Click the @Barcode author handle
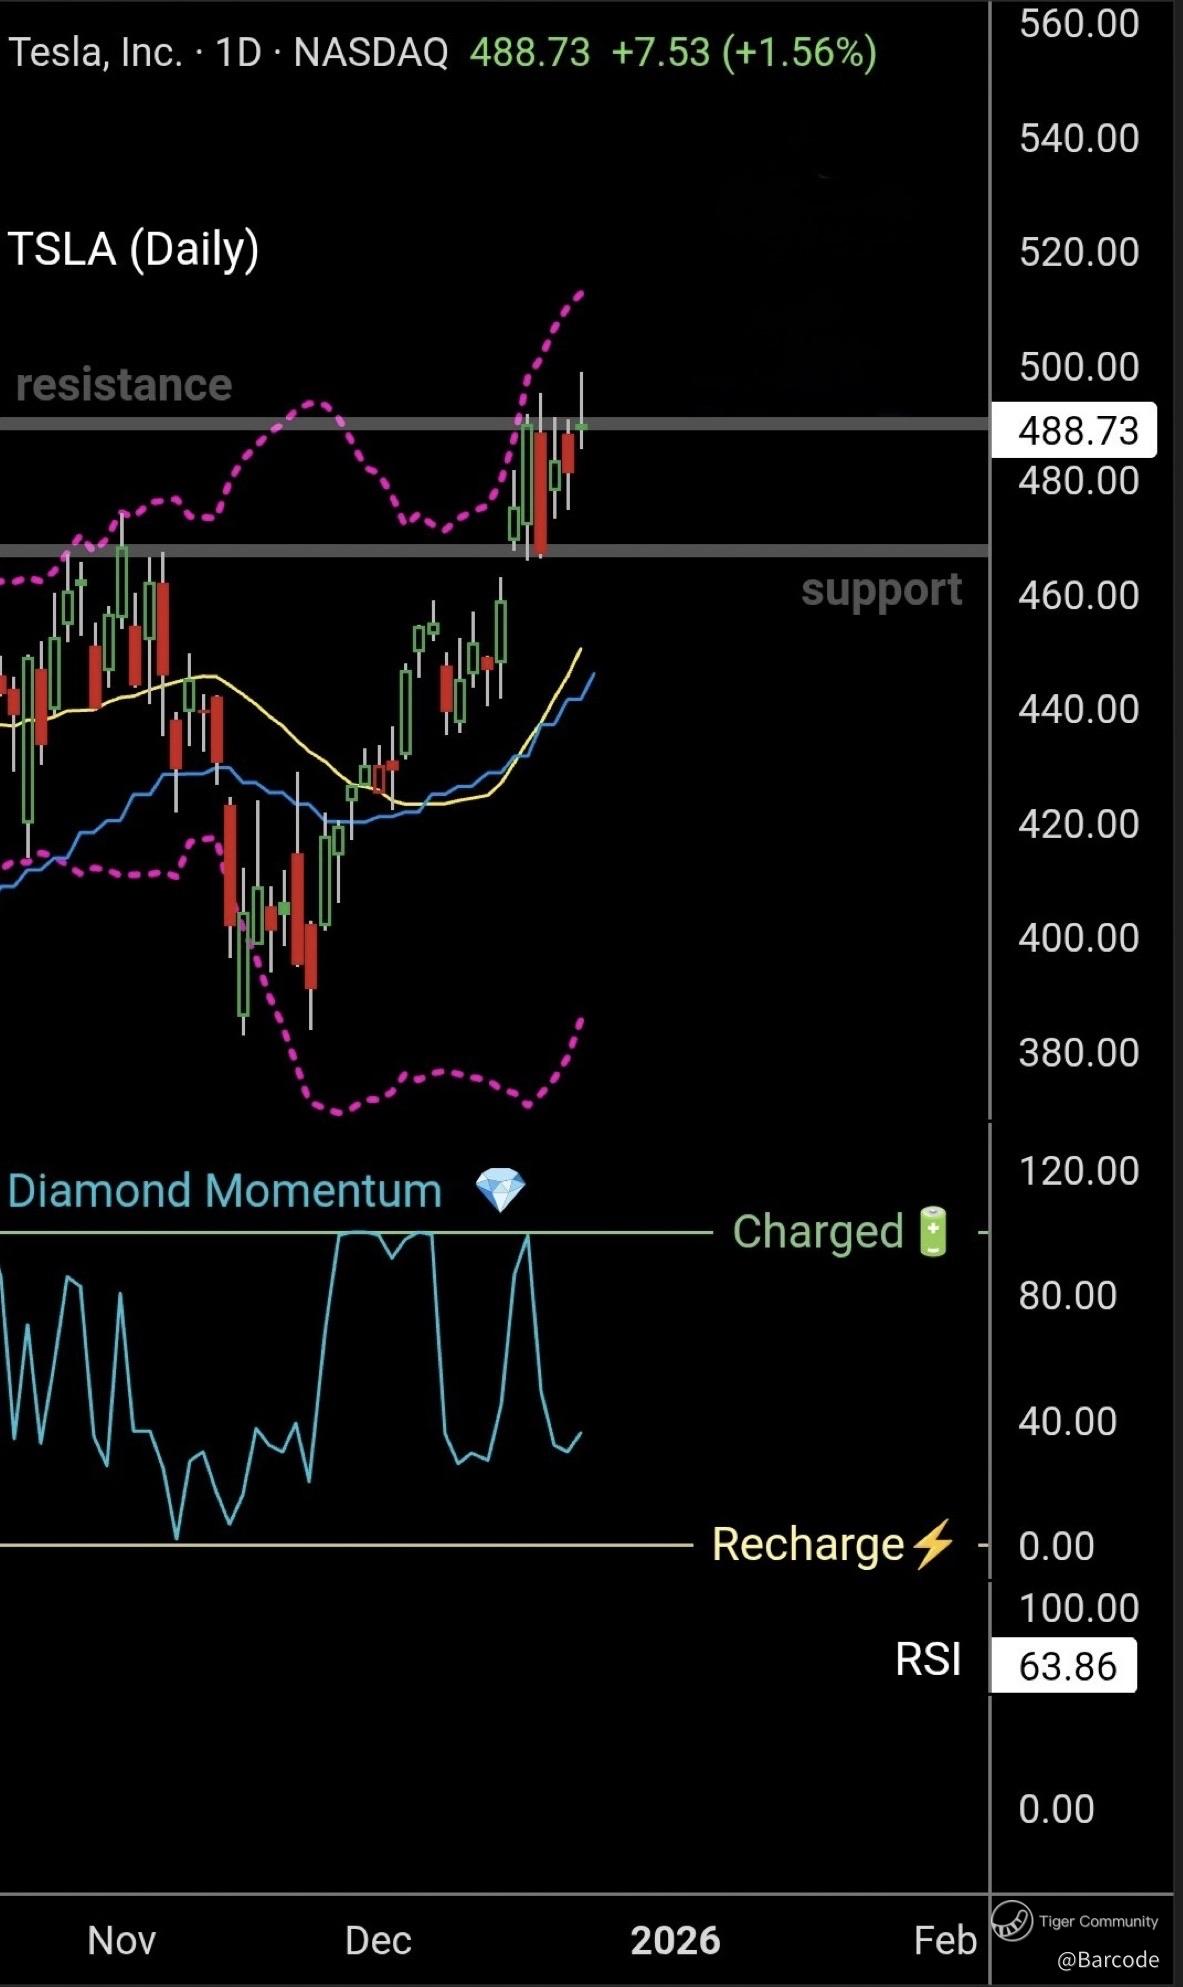Viewport: 1183px width, 1987px height. pos(1109,1960)
